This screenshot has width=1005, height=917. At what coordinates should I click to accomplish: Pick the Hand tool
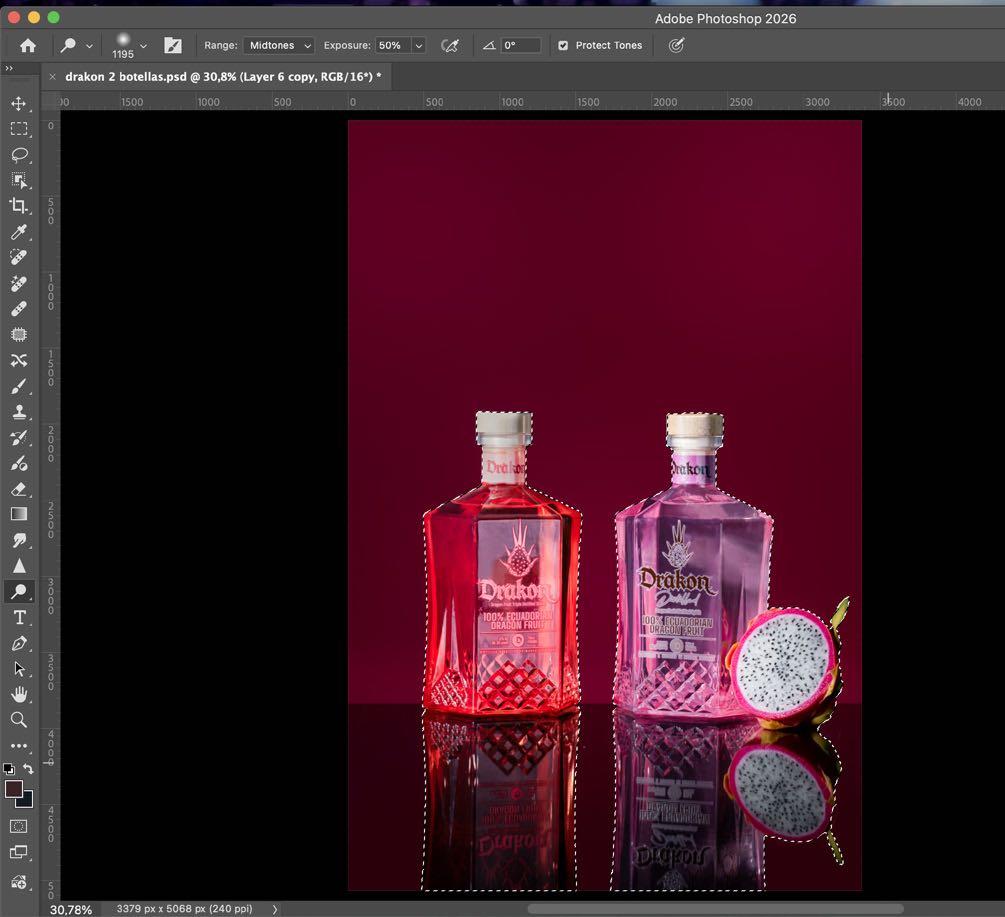point(19,694)
